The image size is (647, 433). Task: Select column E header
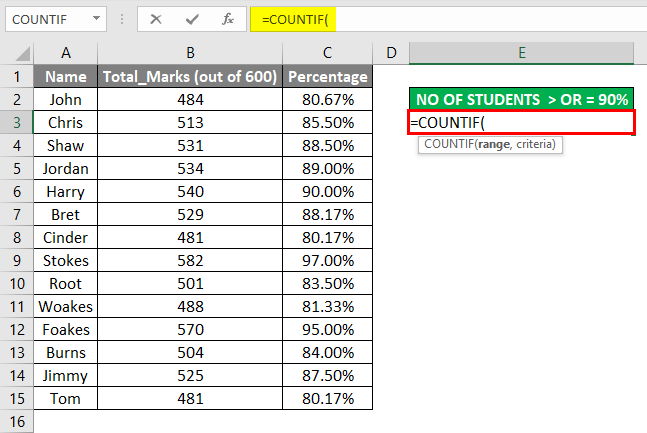(522, 52)
